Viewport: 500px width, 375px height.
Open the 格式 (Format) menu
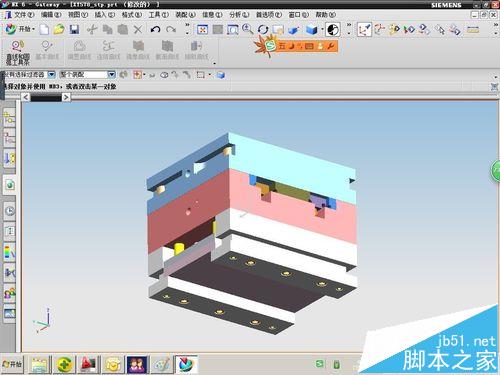[132, 15]
